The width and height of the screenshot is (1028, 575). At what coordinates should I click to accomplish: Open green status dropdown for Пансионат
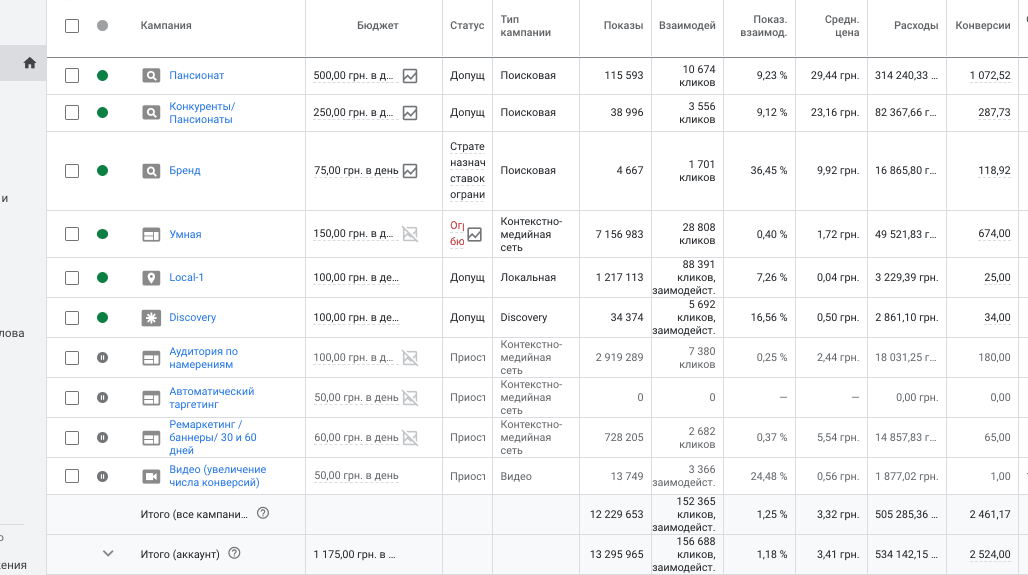point(102,75)
